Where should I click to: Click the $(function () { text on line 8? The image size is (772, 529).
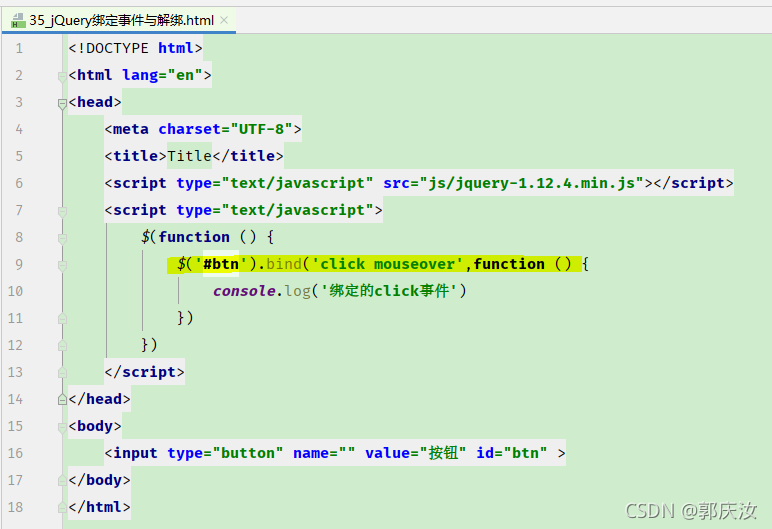pyautogui.click(x=207, y=237)
